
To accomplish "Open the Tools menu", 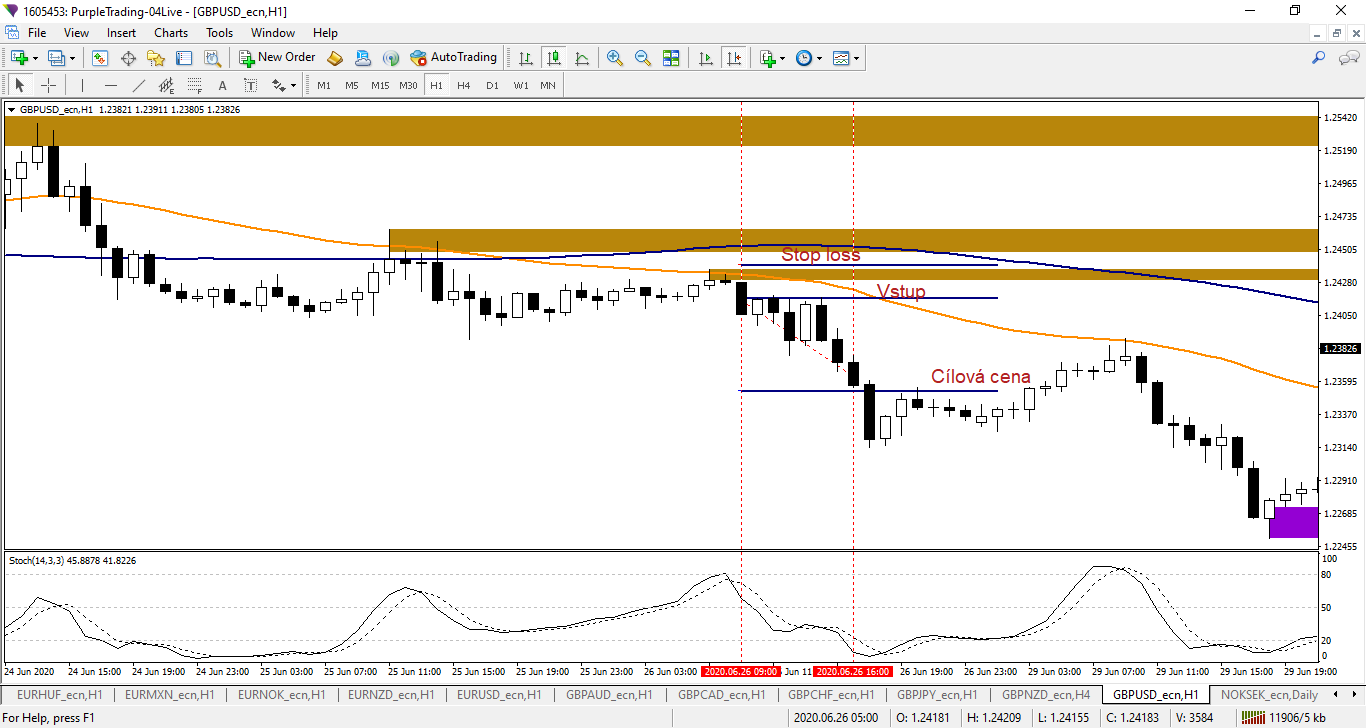I will 219,33.
